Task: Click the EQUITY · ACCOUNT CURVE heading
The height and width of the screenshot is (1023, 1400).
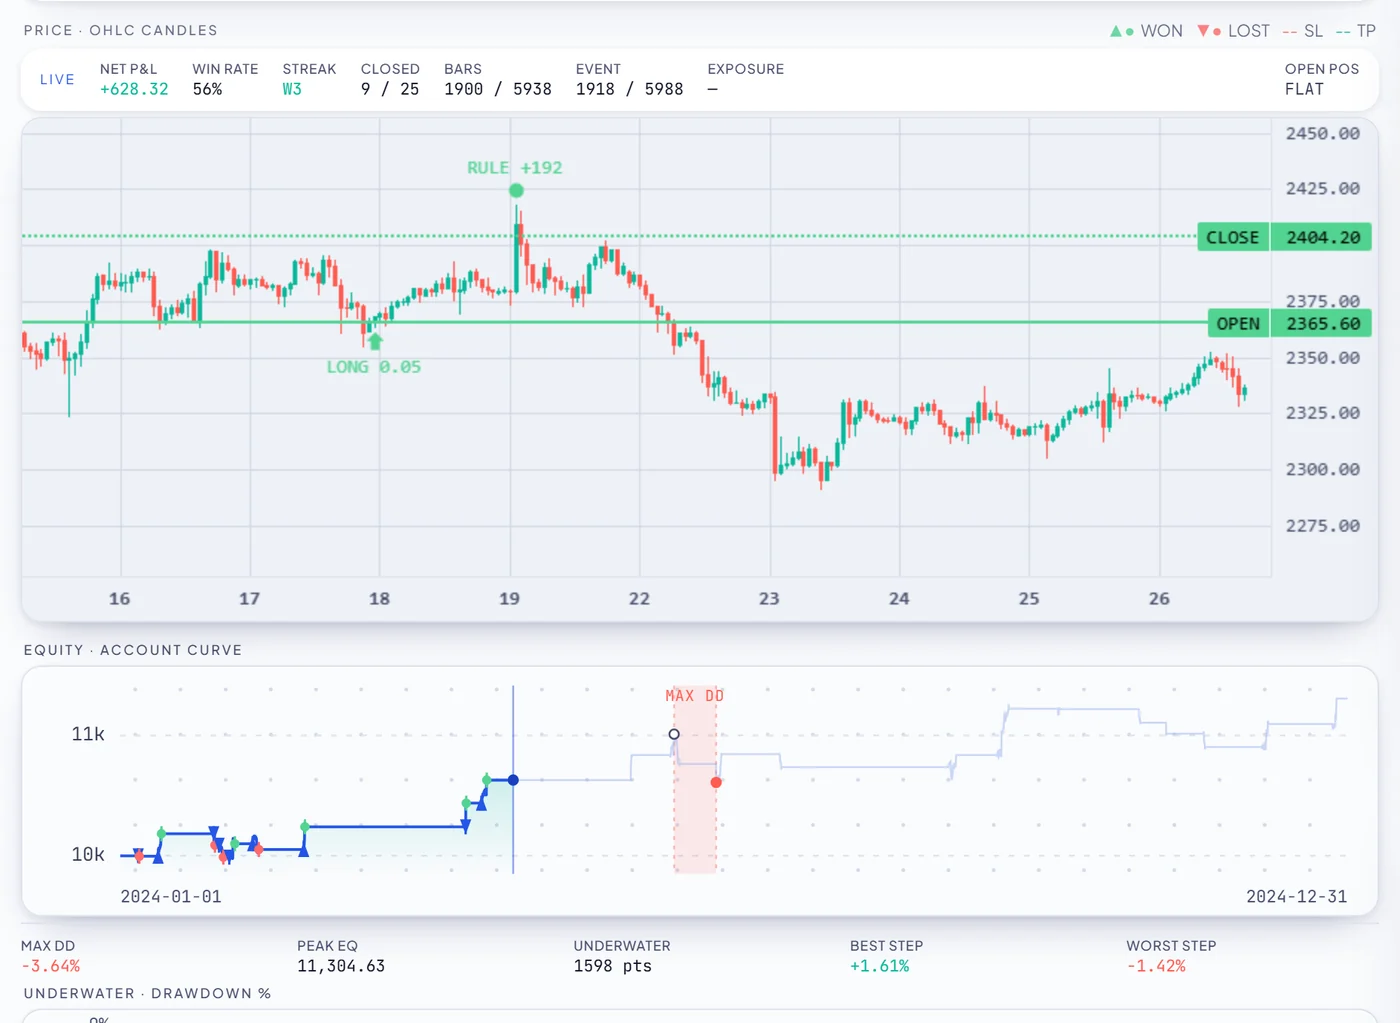Action: 133,650
